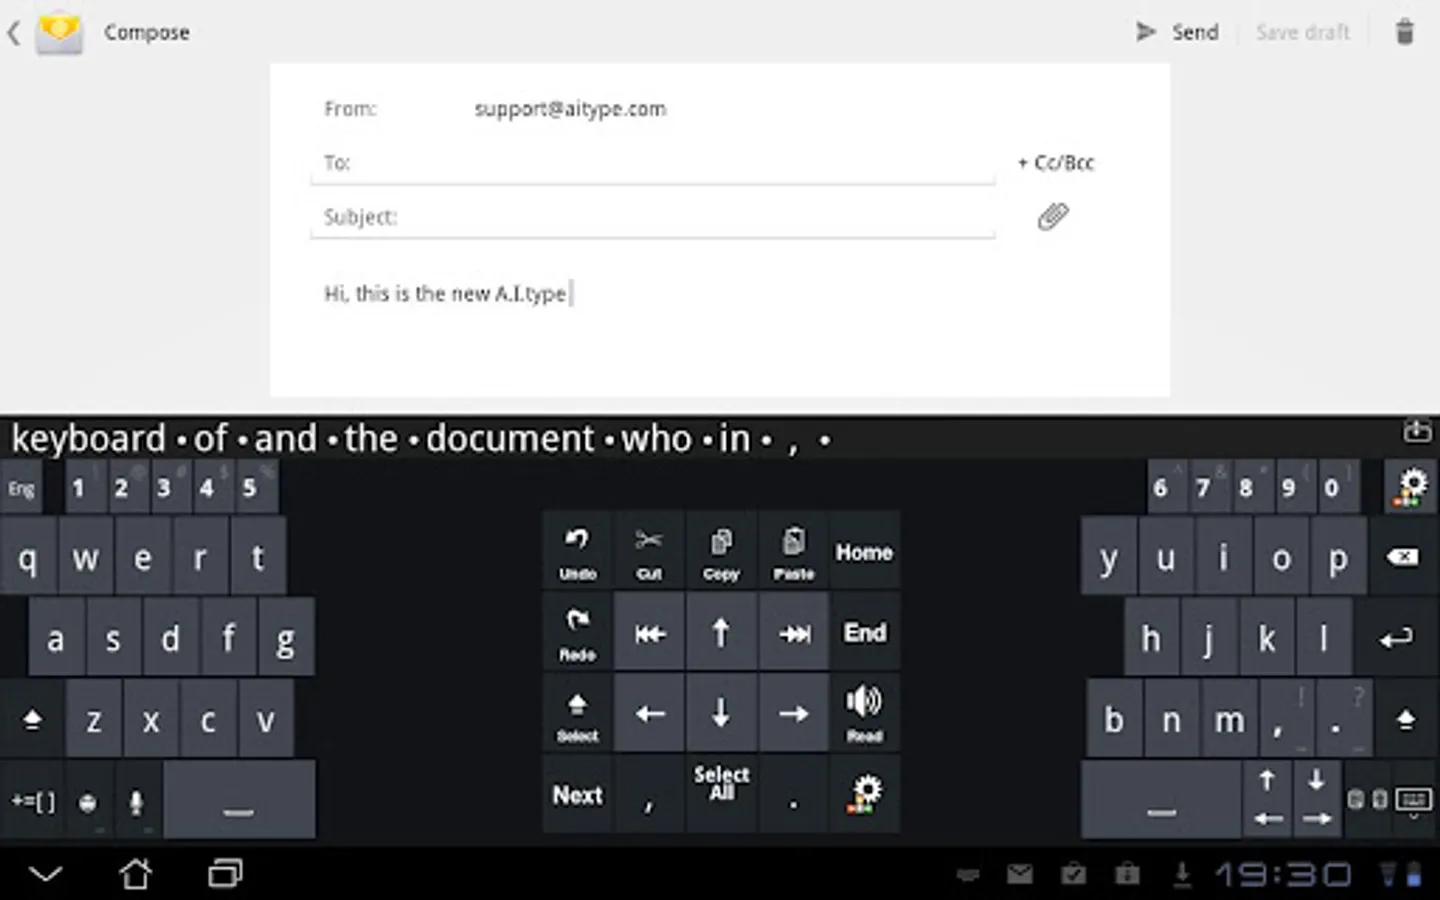
Task: Tap the Send arrow icon
Action: point(1146,32)
